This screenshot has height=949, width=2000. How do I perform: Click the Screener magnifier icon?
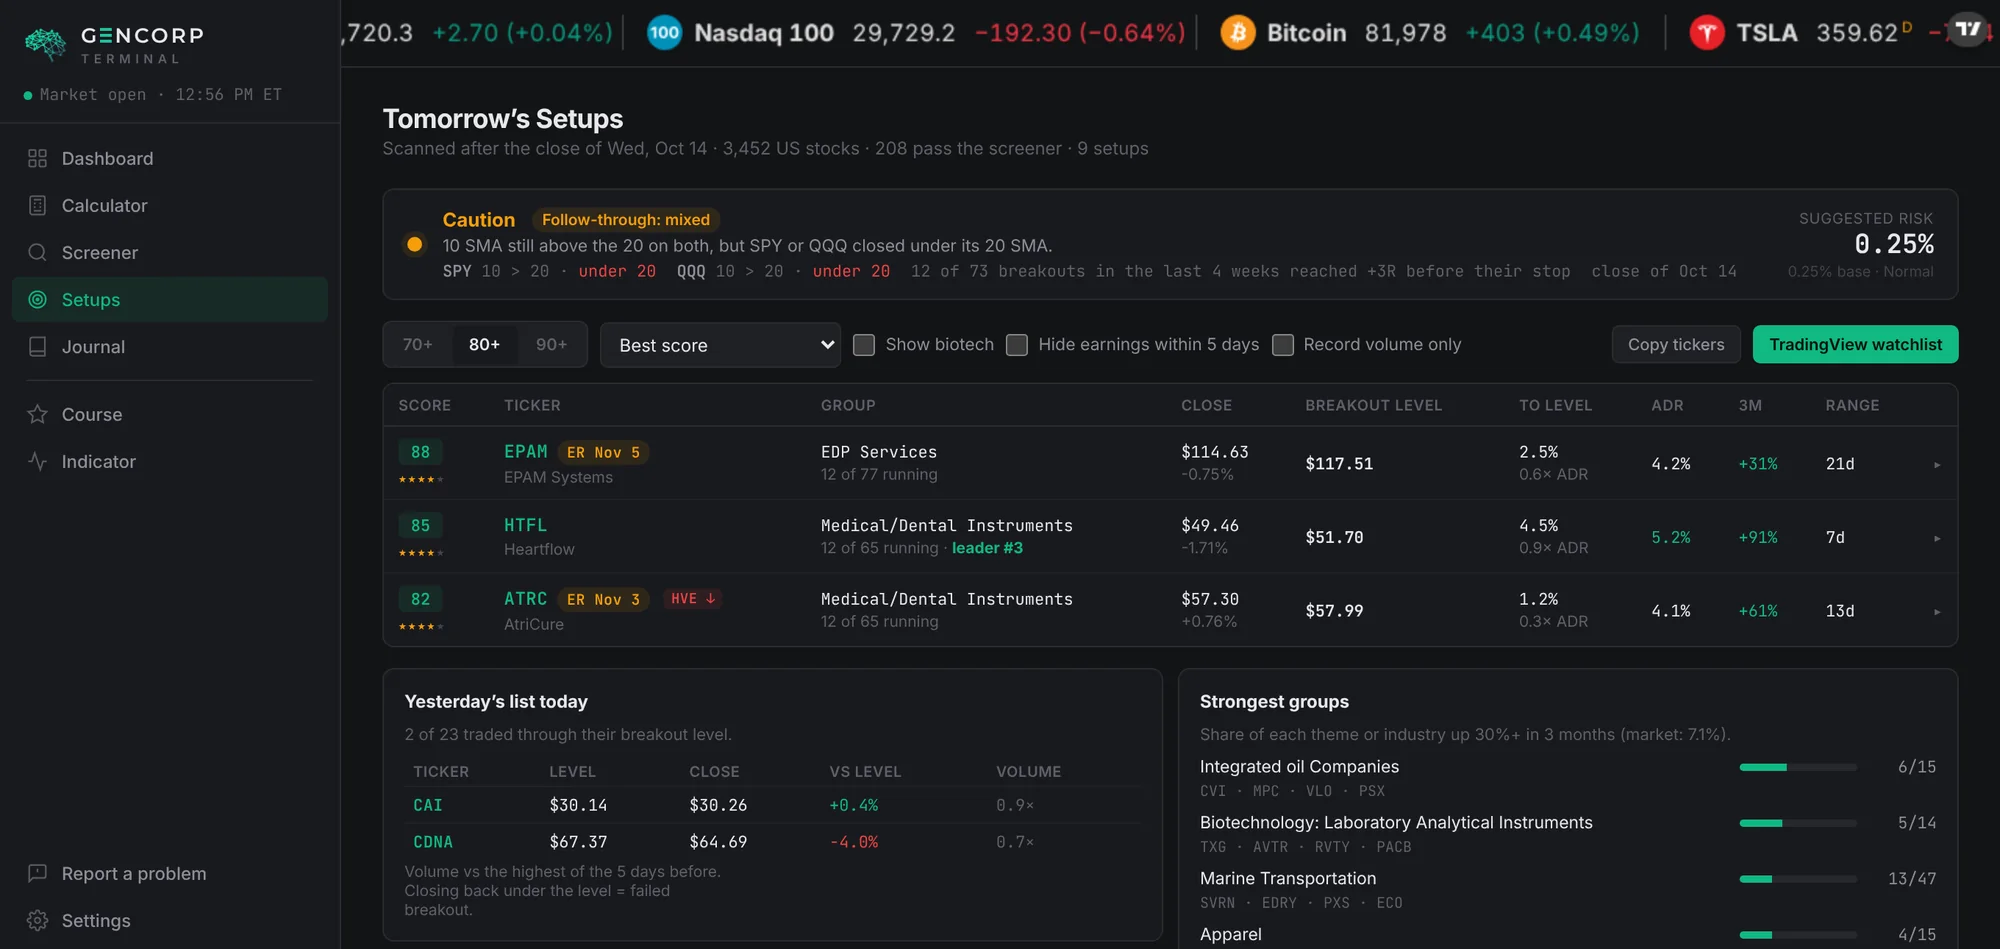37,252
